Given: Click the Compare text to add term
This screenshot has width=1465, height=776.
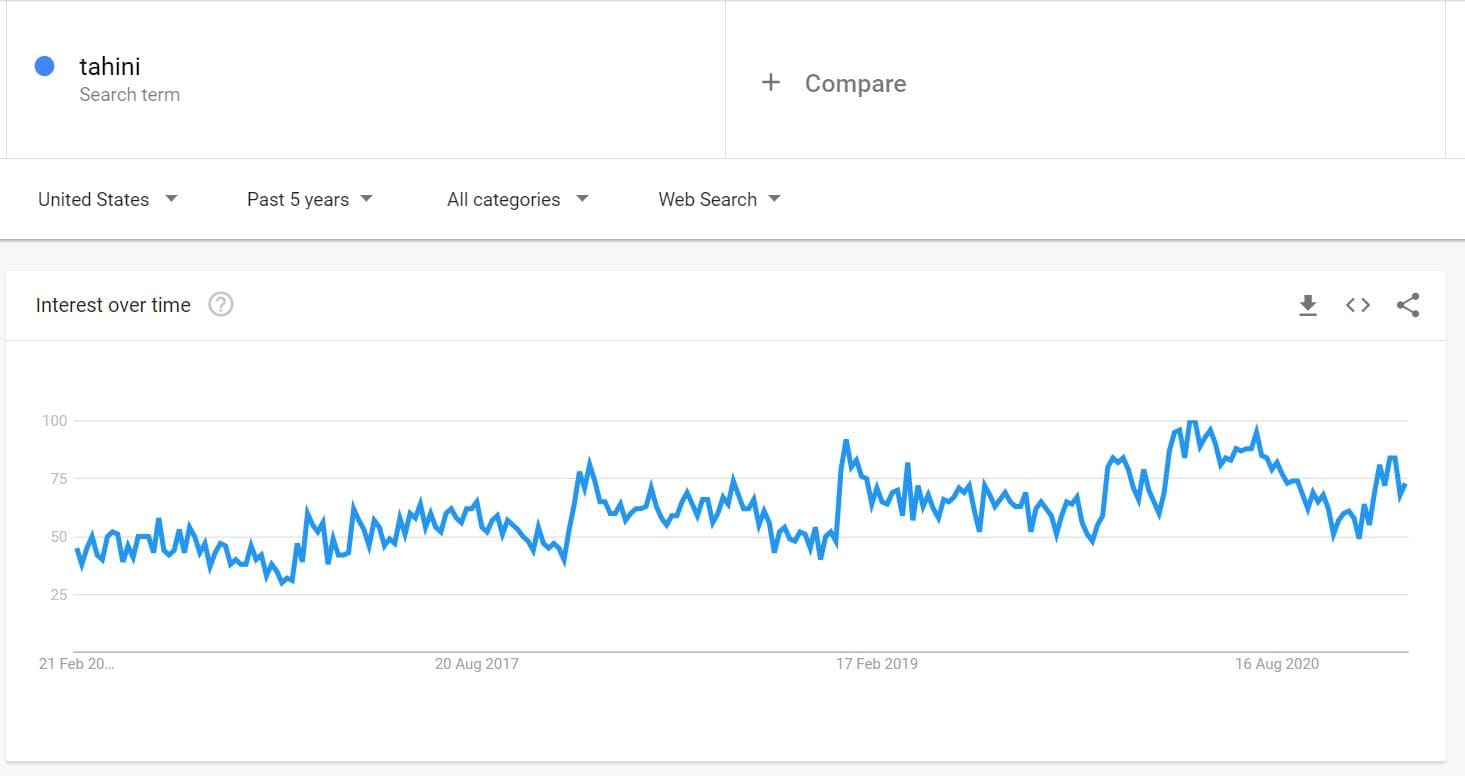Looking at the screenshot, I should pyautogui.click(x=855, y=84).
